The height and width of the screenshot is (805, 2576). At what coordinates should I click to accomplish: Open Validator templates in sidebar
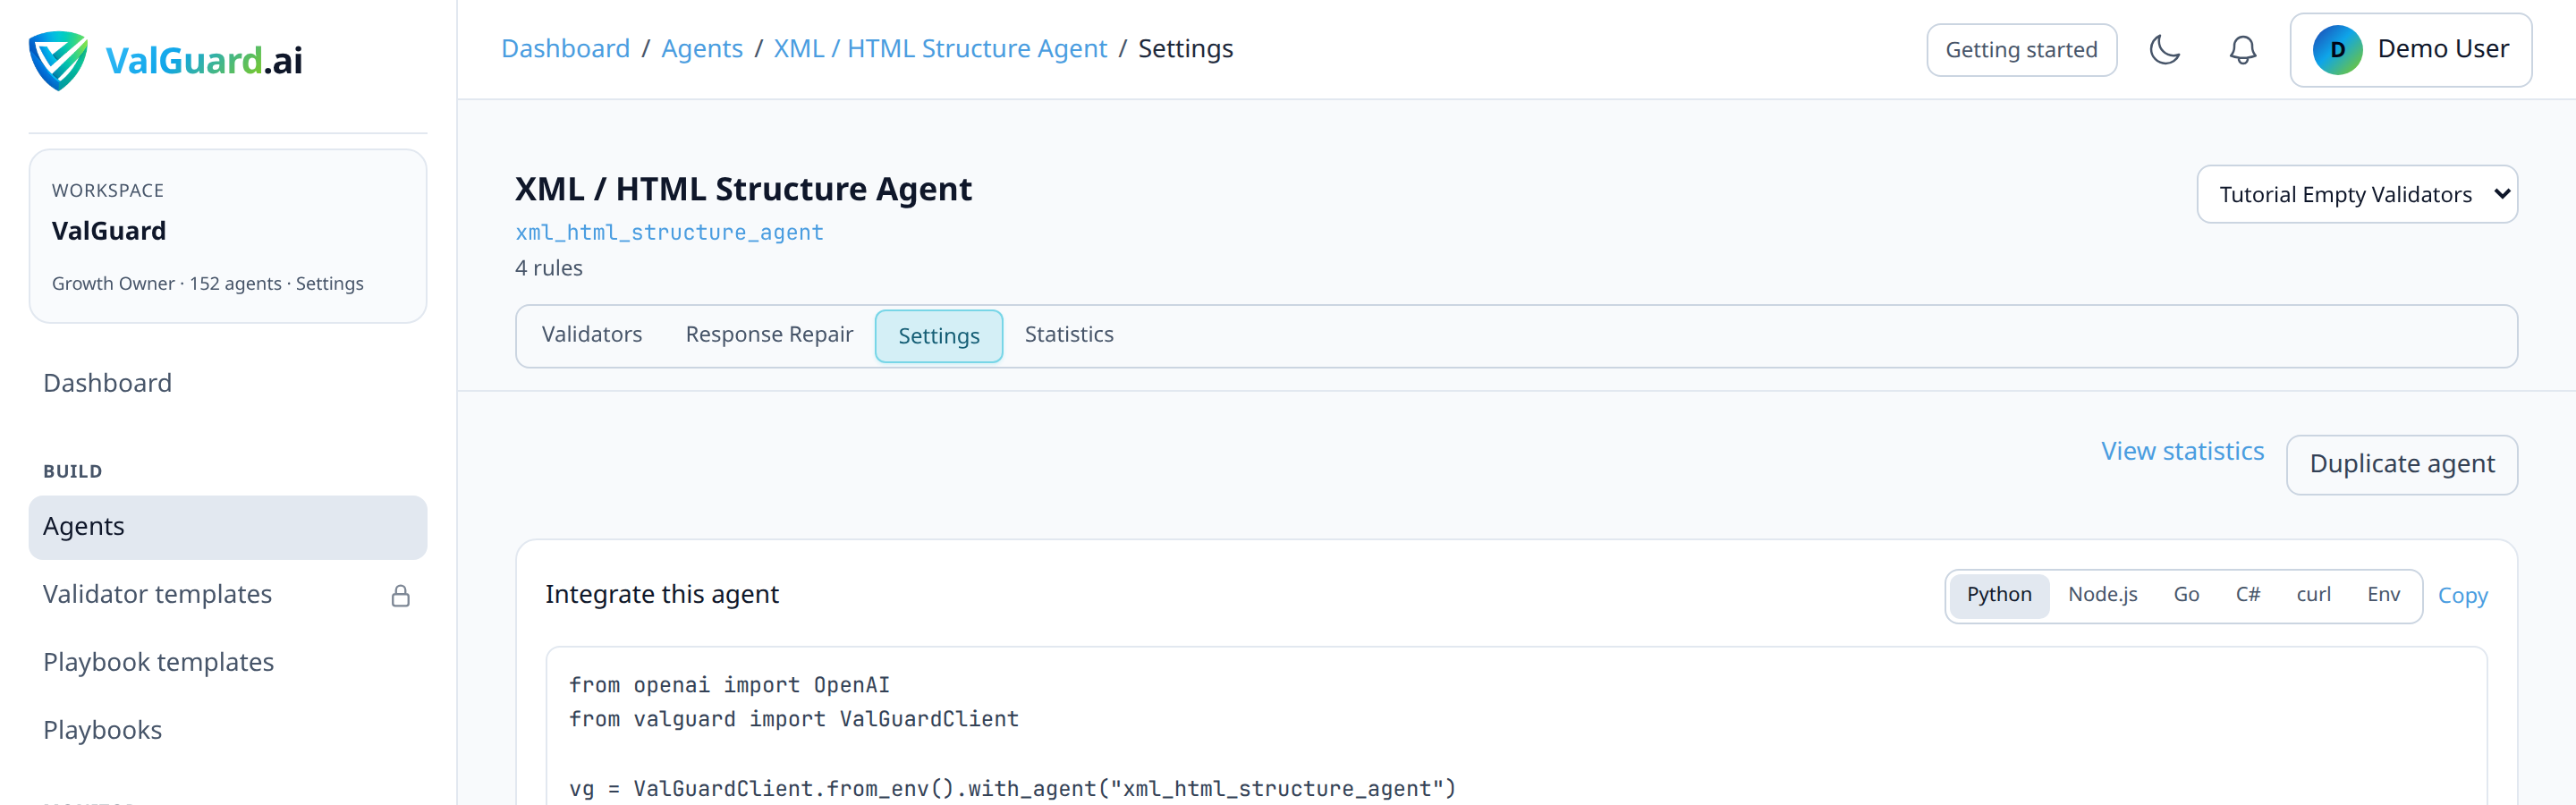tap(228, 595)
